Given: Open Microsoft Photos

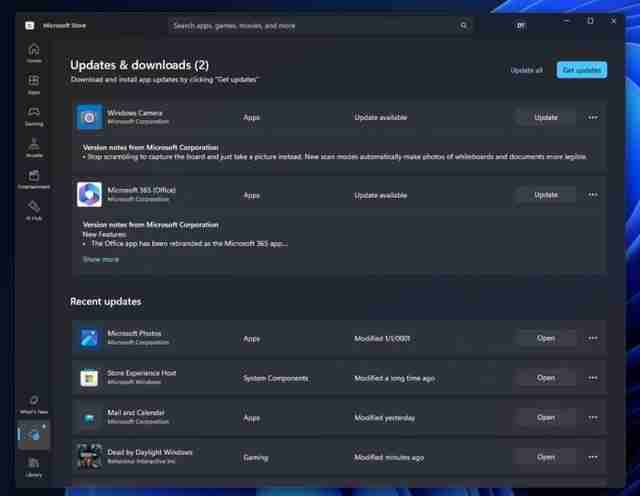Looking at the screenshot, I should point(546,338).
